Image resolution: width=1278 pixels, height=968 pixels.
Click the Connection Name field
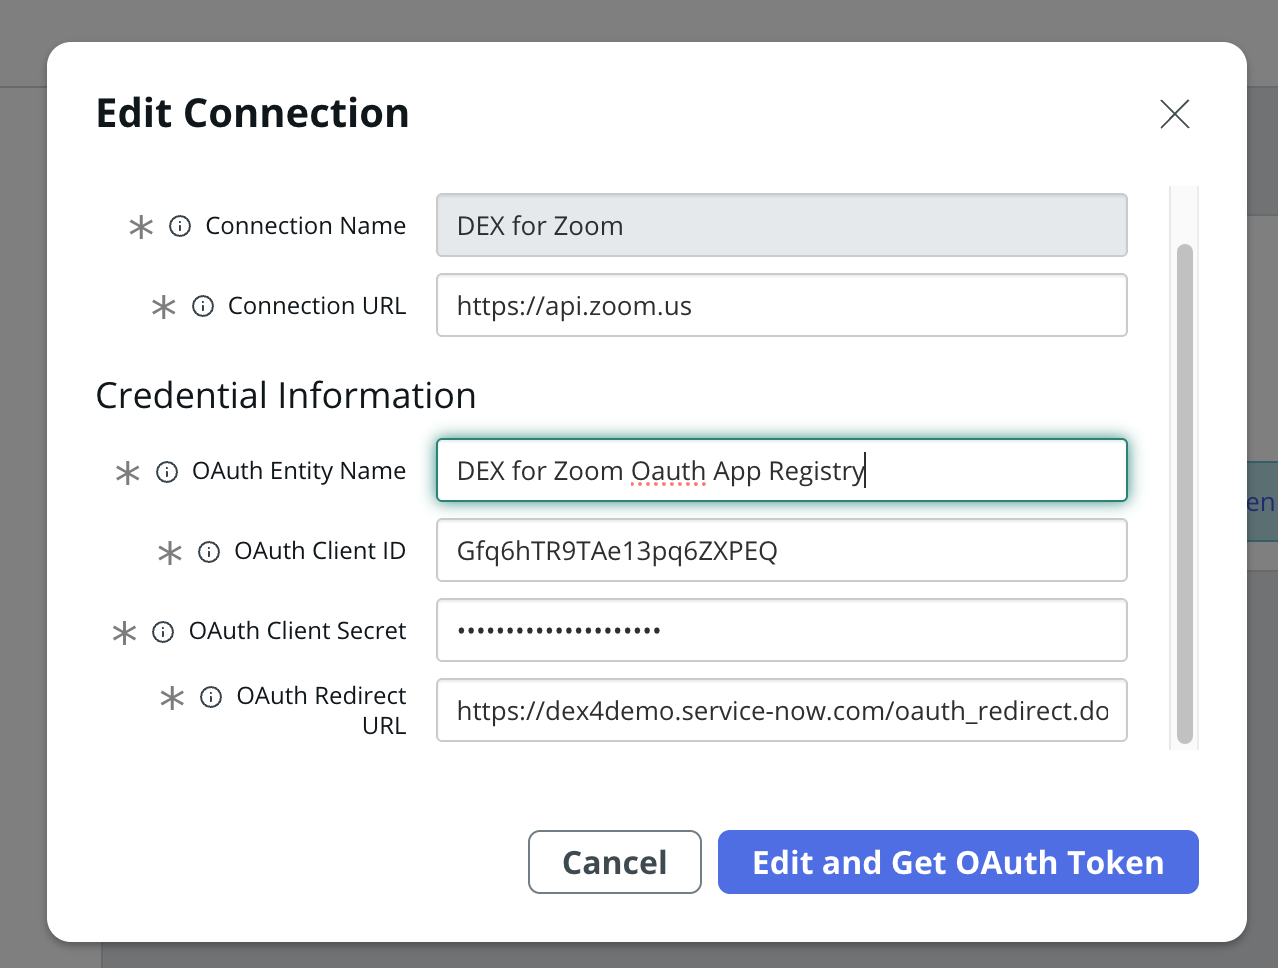(x=782, y=225)
